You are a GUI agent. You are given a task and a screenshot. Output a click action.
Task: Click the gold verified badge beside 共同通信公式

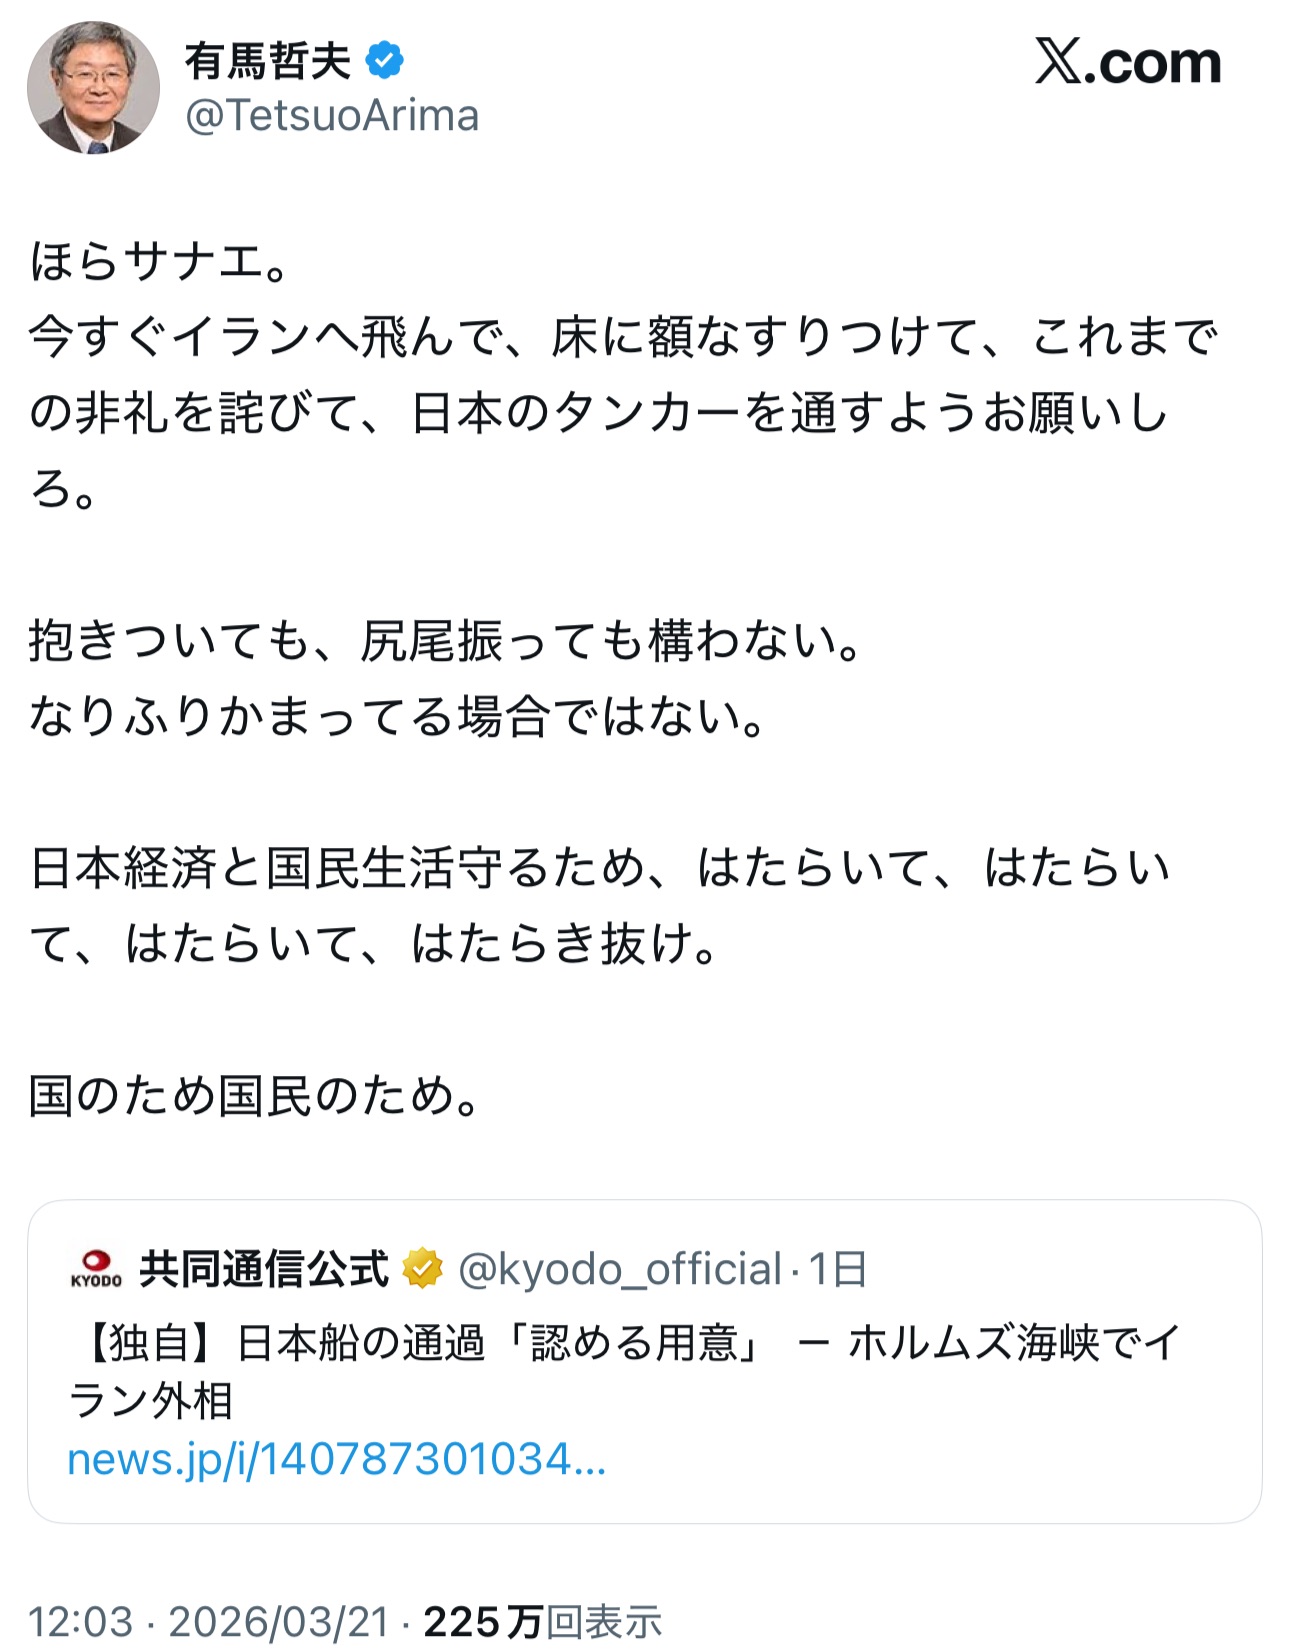coord(422,1269)
